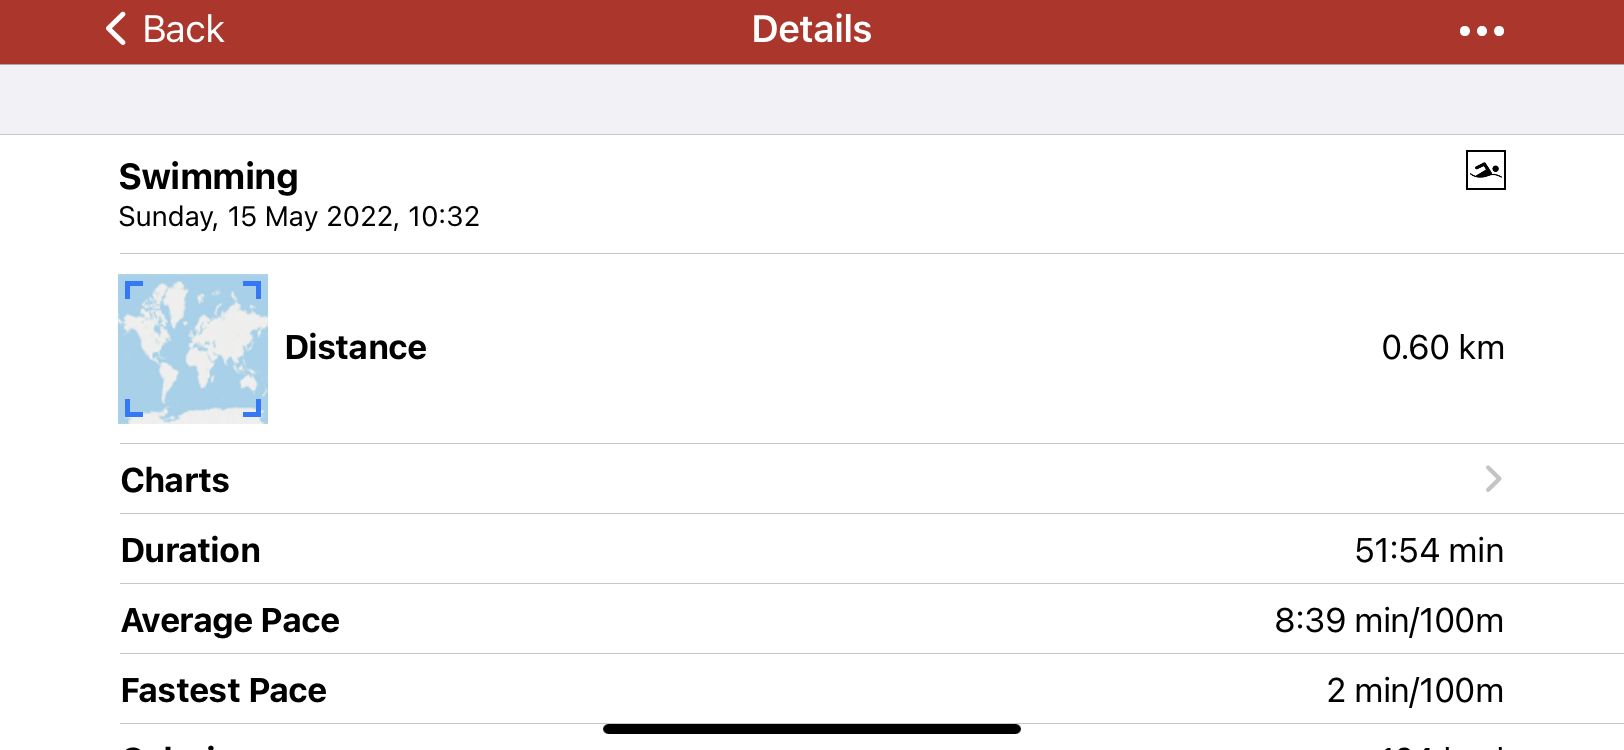This screenshot has height=750, width=1624.
Task: Tap the home indicator bar
Action: 811,729
